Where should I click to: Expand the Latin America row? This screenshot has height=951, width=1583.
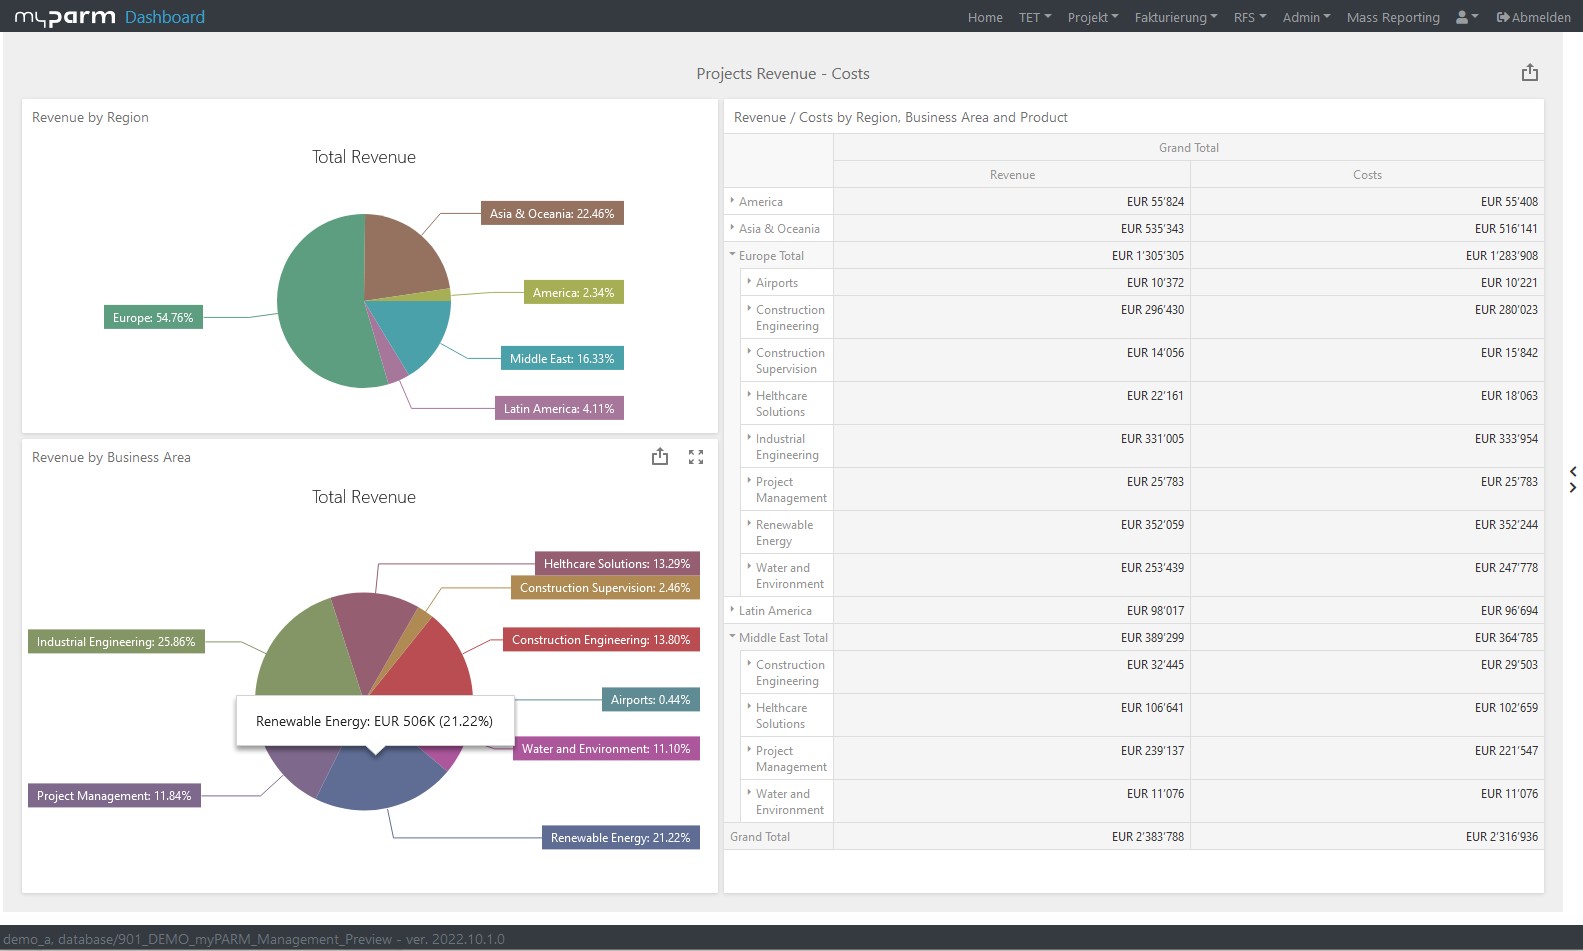pyautogui.click(x=732, y=610)
